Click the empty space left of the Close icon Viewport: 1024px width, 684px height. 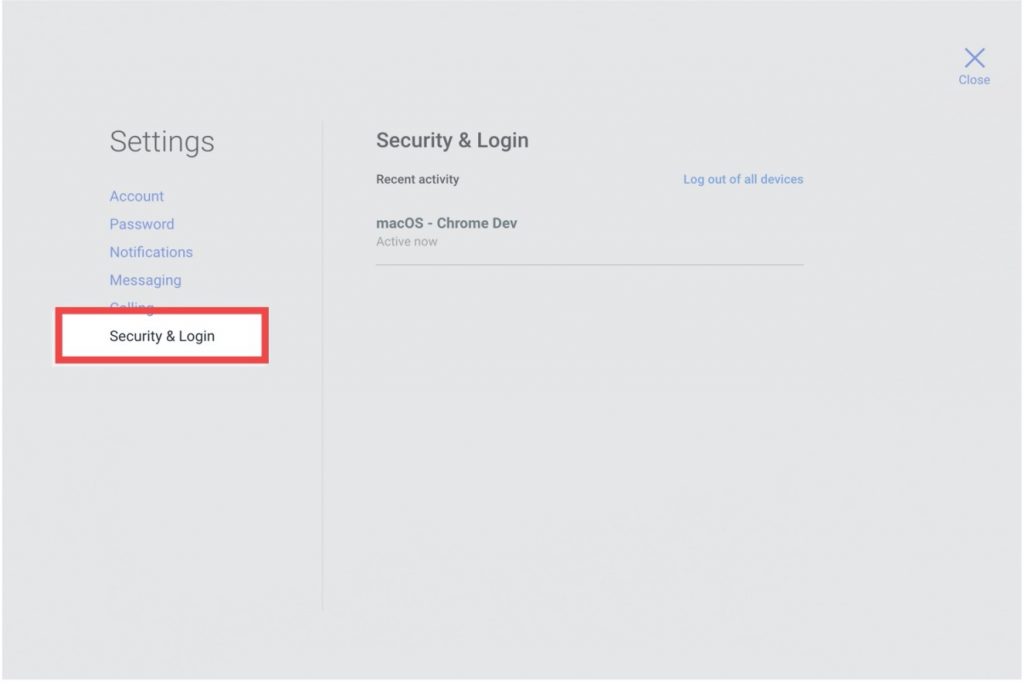[880, 62]
